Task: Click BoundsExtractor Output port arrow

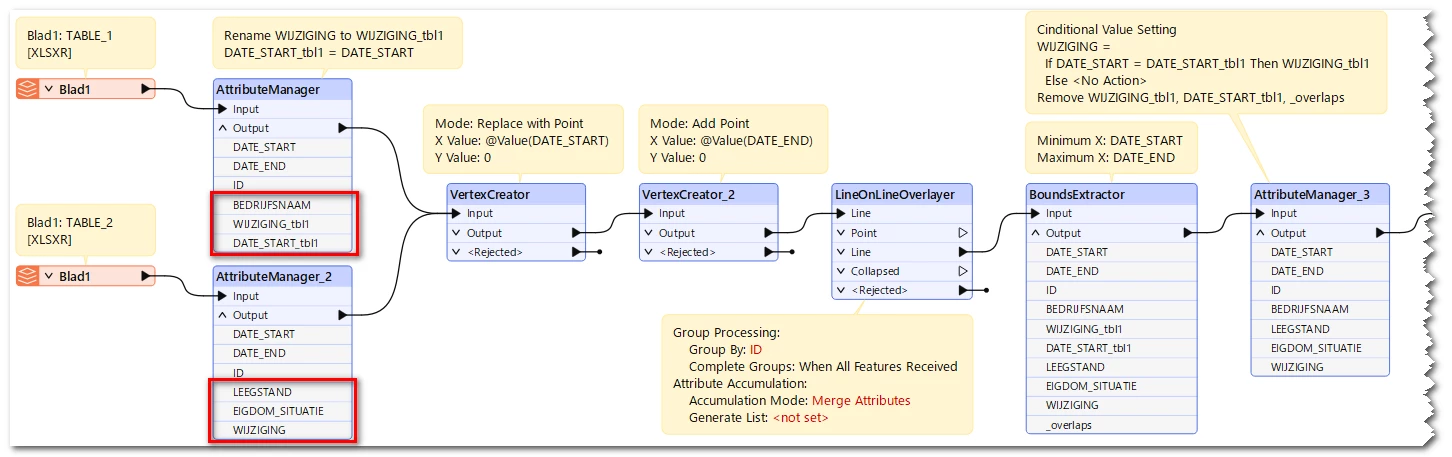Action: [1188, 233]
